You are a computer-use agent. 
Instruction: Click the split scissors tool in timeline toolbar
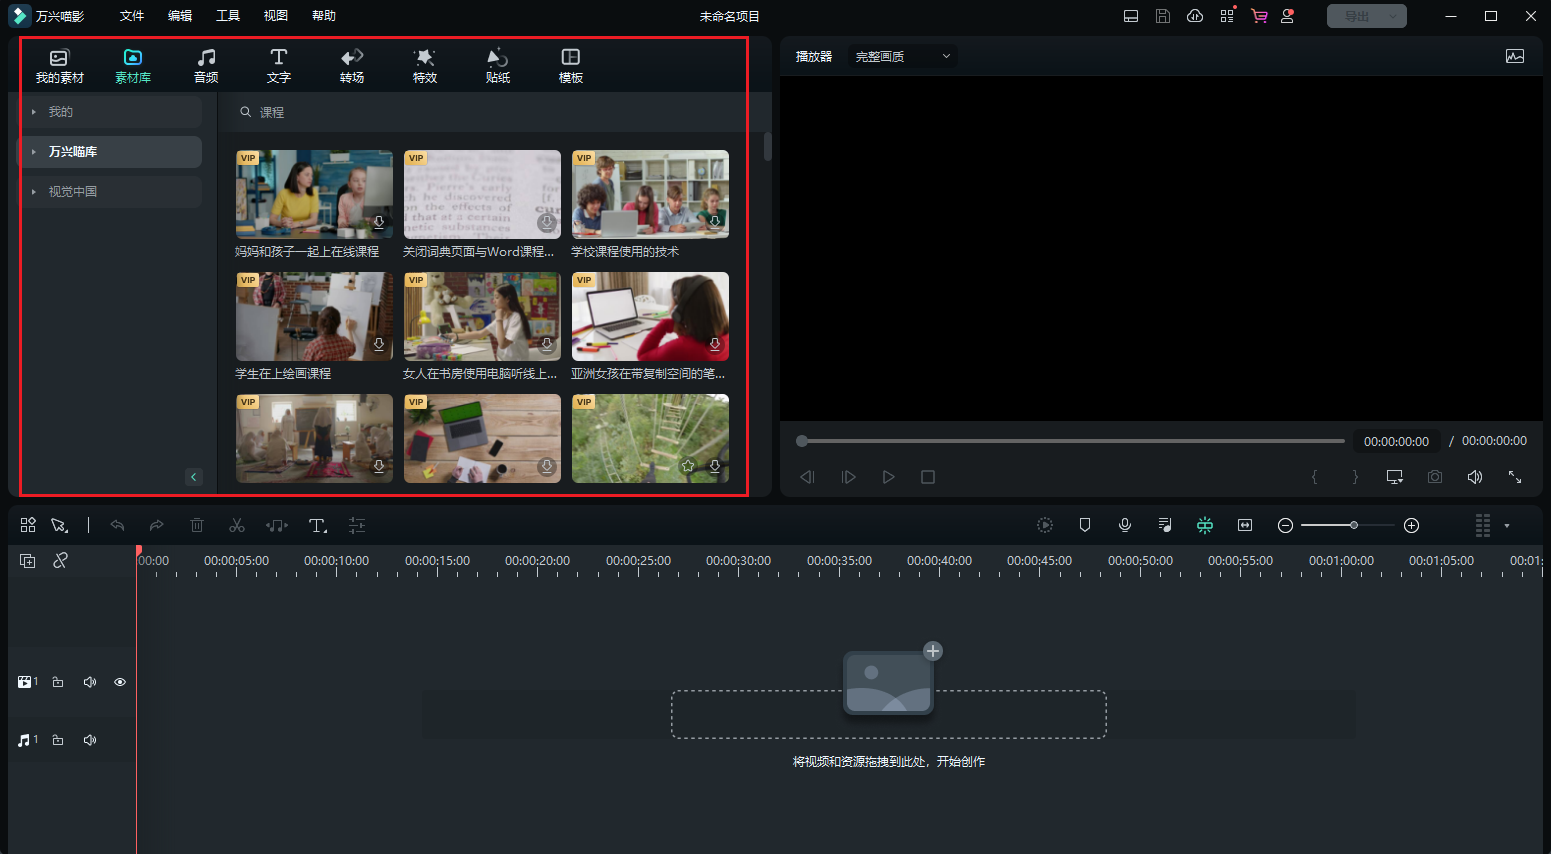(237, 526)
